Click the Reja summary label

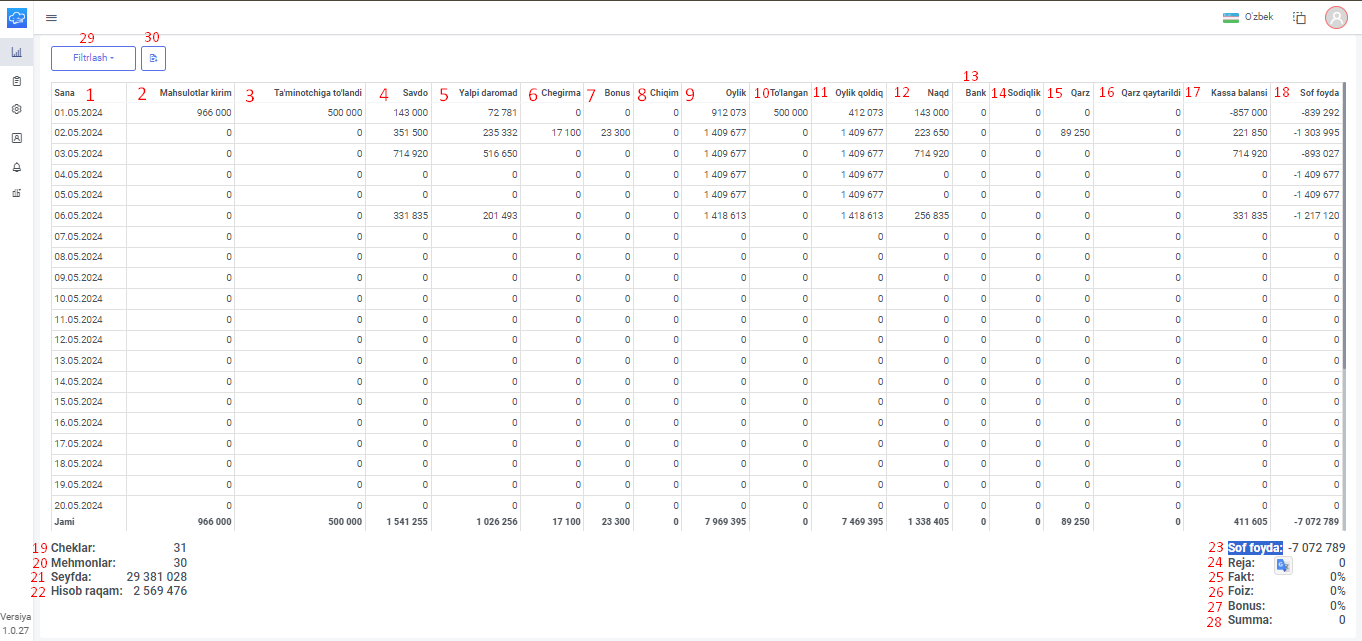pos(1241,563)
